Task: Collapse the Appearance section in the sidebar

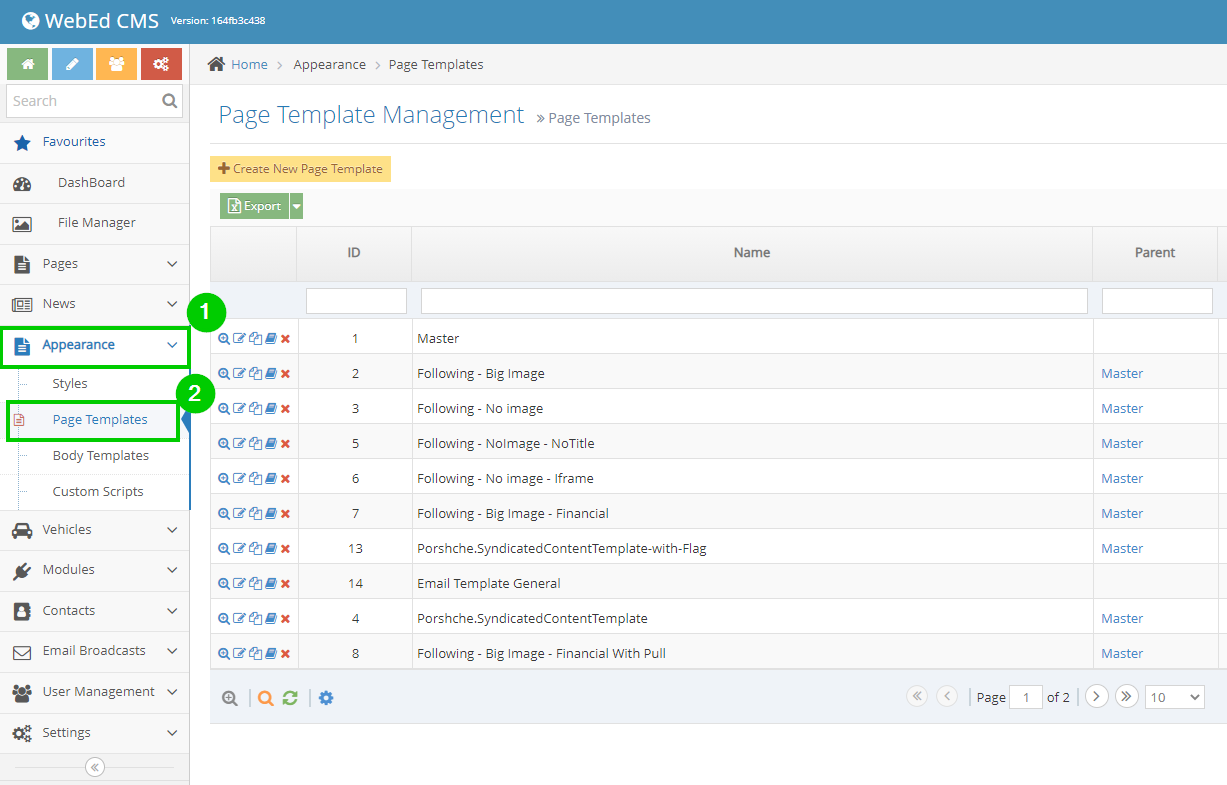Action: click(95, 344)
